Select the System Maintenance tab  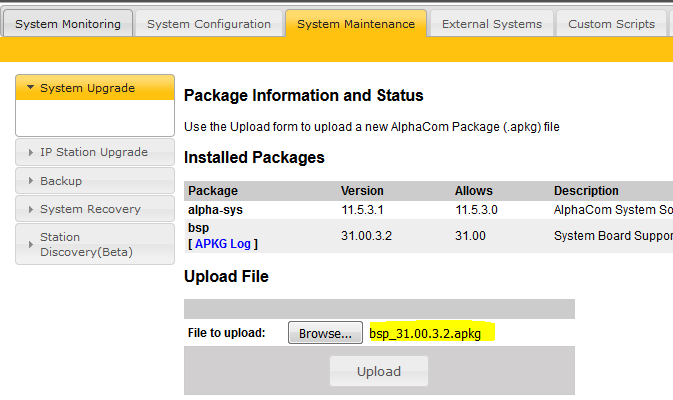point(355,24)
